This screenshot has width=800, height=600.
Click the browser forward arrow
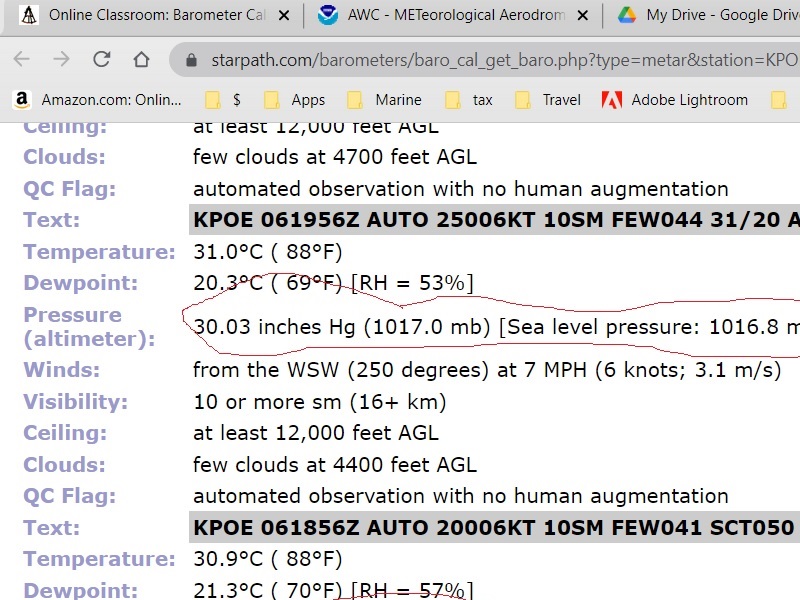pos(61,59)
